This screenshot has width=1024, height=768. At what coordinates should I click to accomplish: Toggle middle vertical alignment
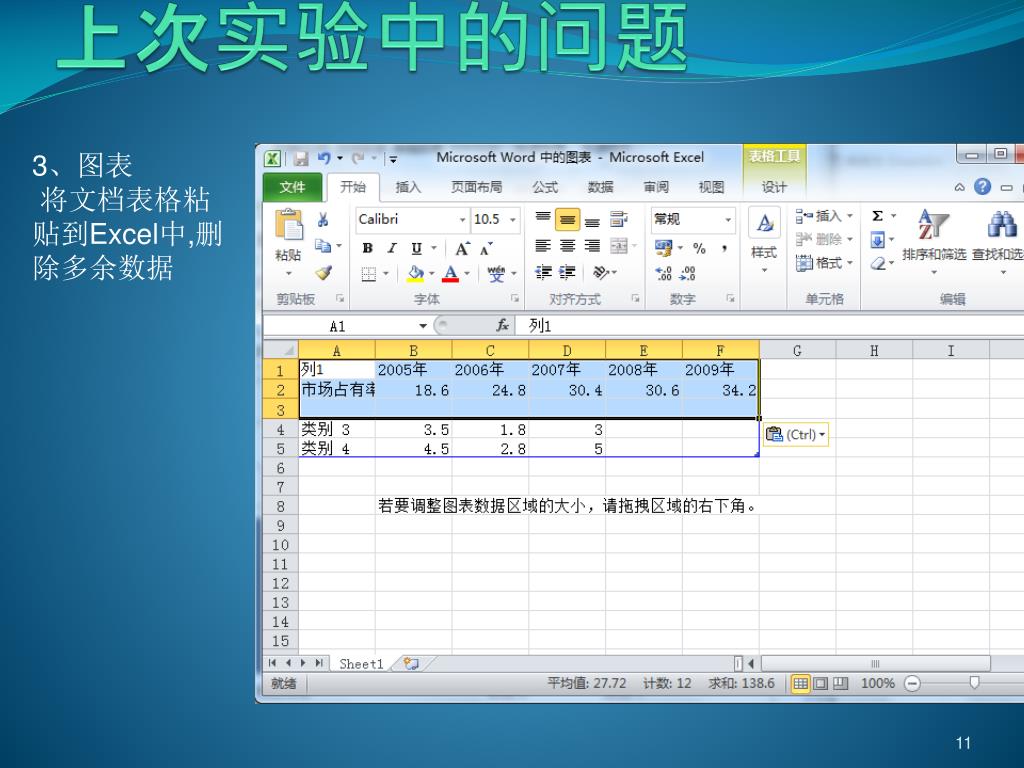pos(568,220)
